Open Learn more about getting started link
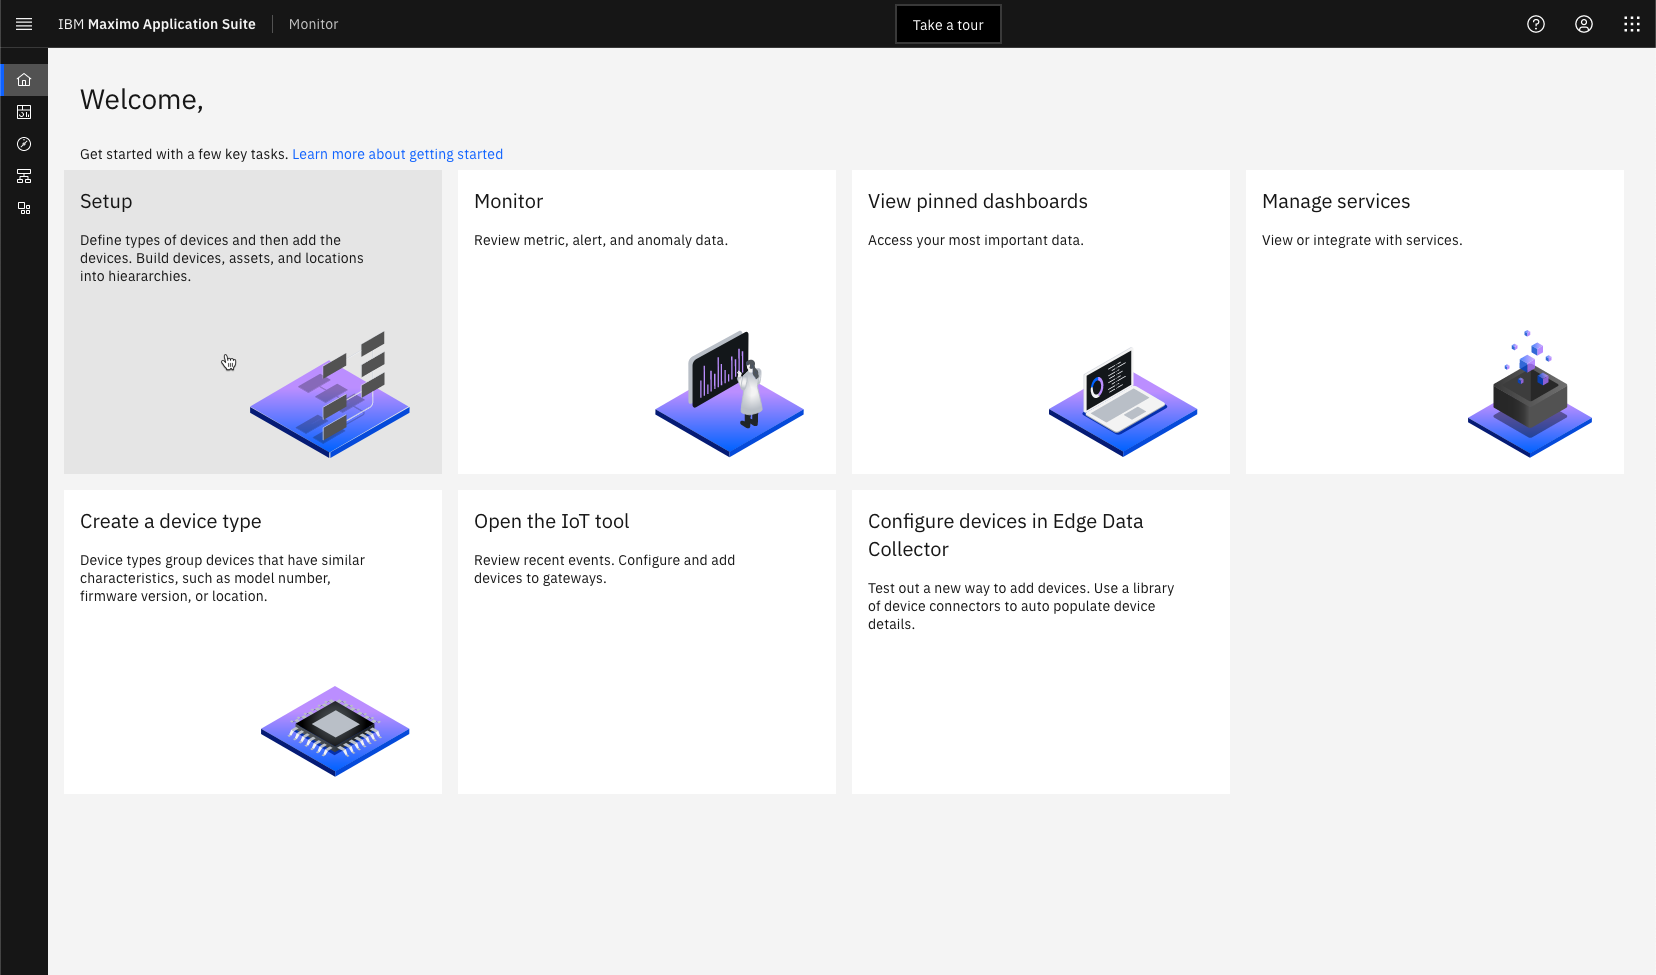The width and height of the screenshot is (1656, 975). pos(397,154)
